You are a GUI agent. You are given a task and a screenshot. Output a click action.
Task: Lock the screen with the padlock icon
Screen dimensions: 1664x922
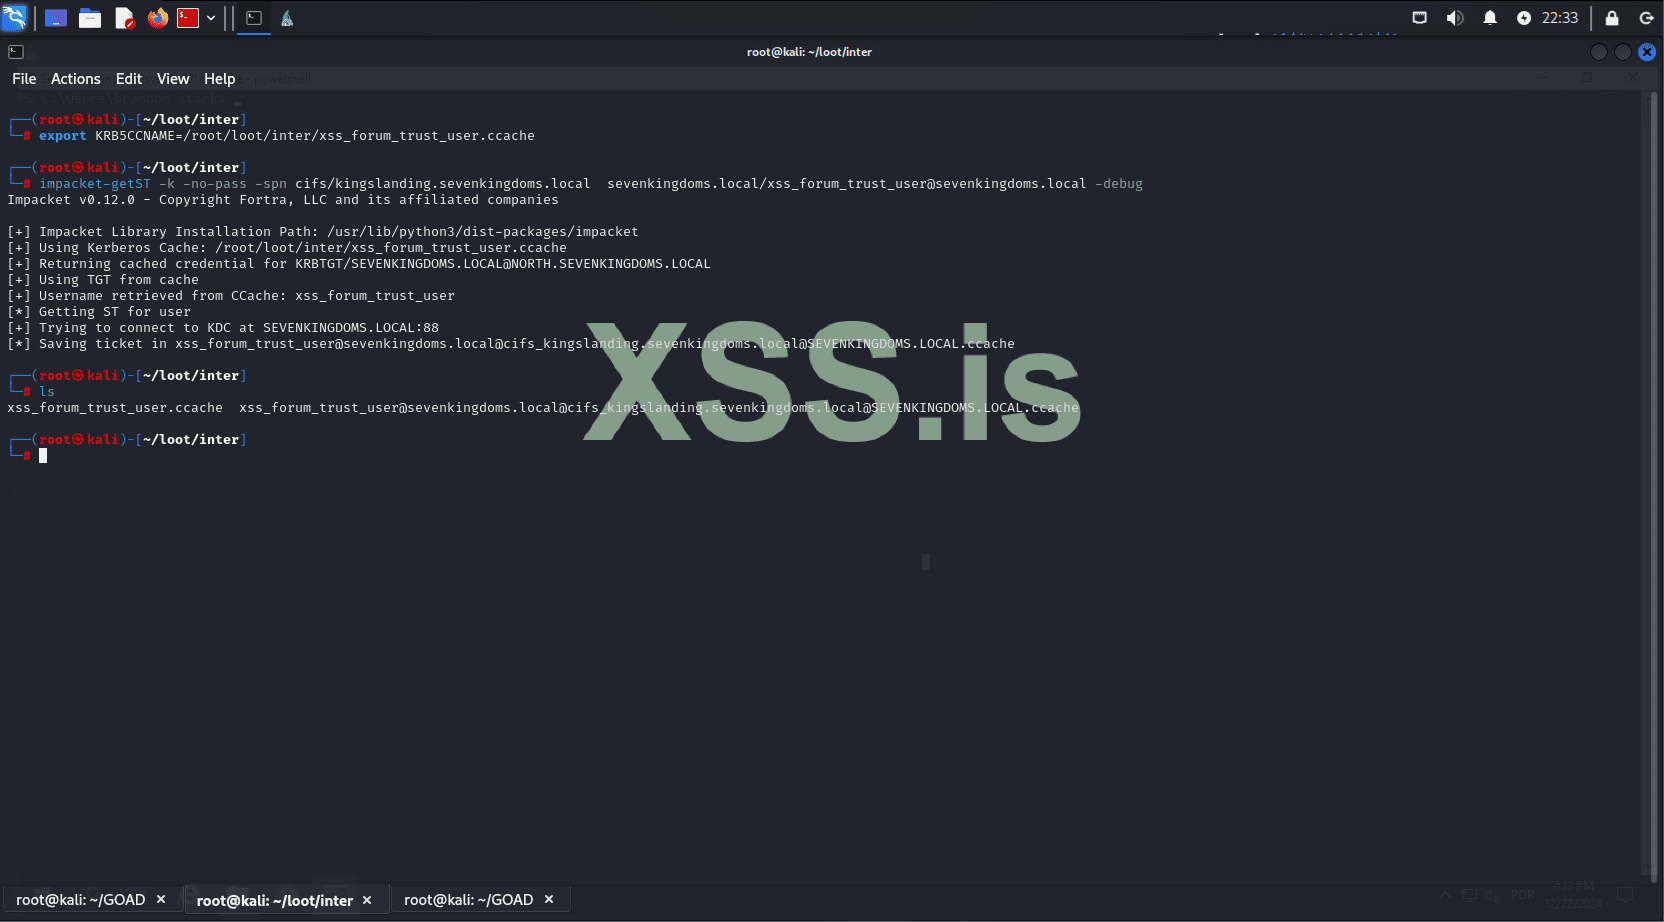click(x=1612, y=18)
